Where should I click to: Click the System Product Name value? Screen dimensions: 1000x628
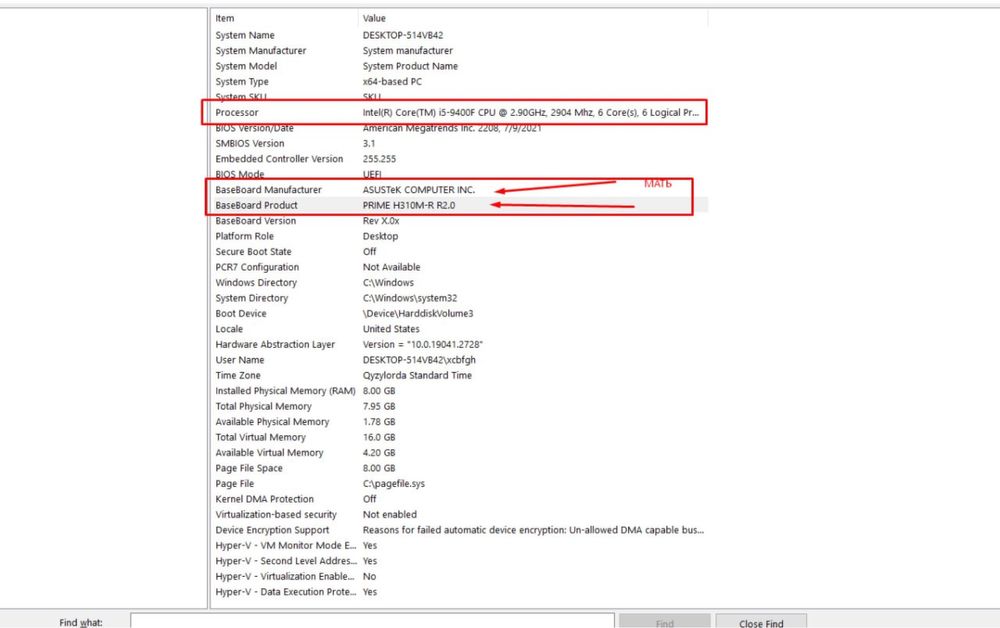coord(410,66)
